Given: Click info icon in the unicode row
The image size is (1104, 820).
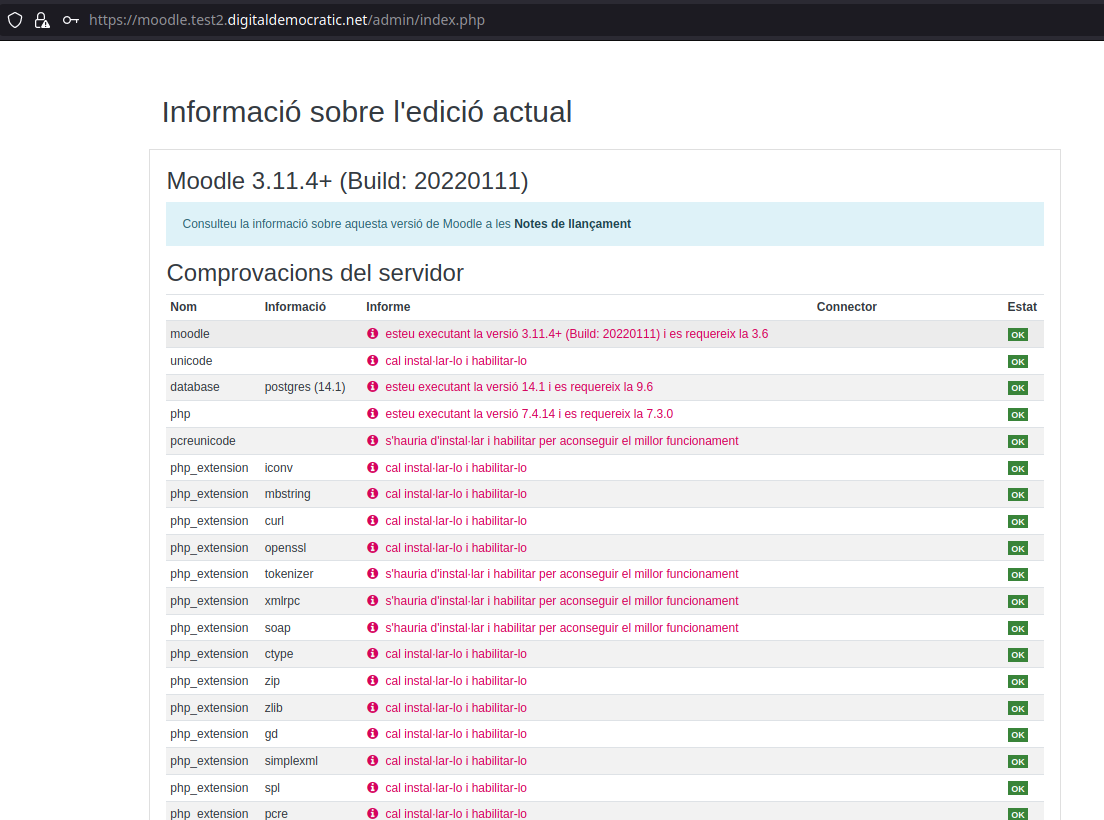Looking at the screenshot, I should pos(372,360).
